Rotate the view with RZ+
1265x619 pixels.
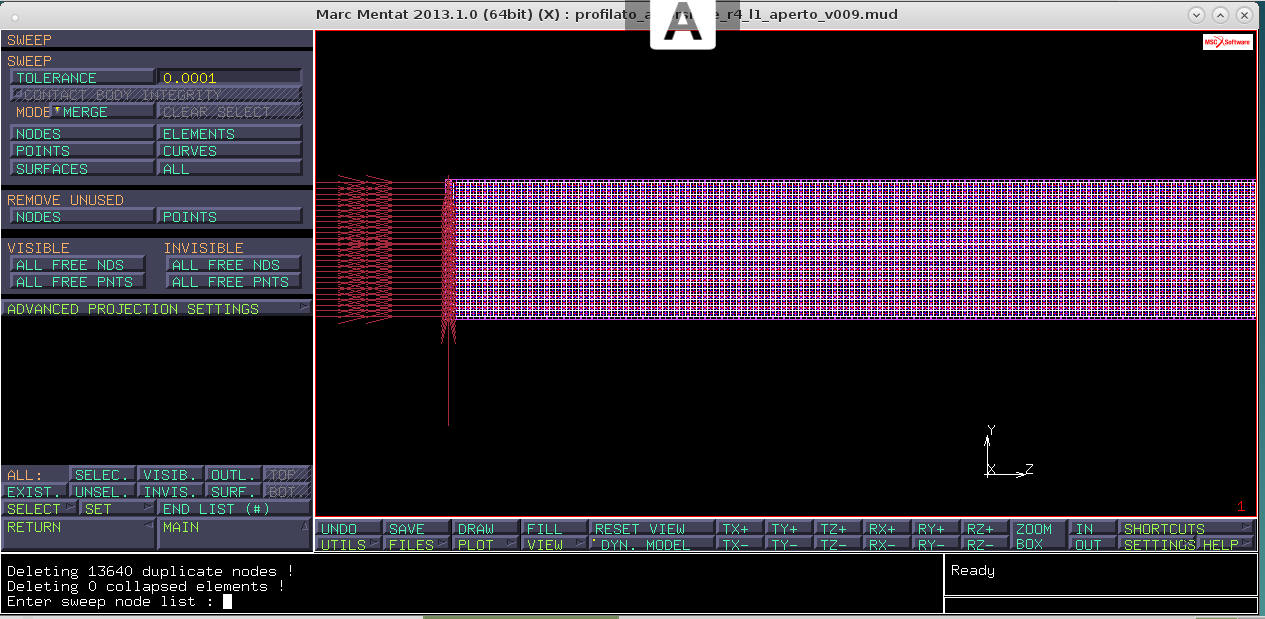986,529
